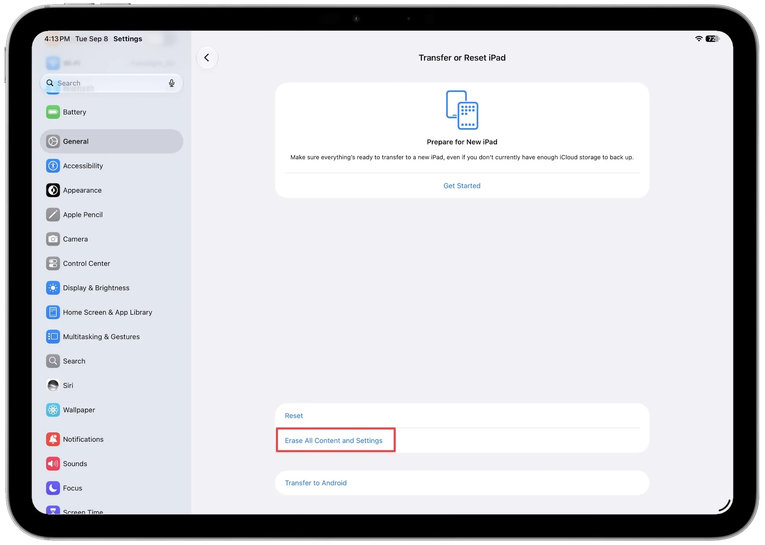Tap the Display & Brightness sun icon
This screenshot has width=765, height=545.
53,288
